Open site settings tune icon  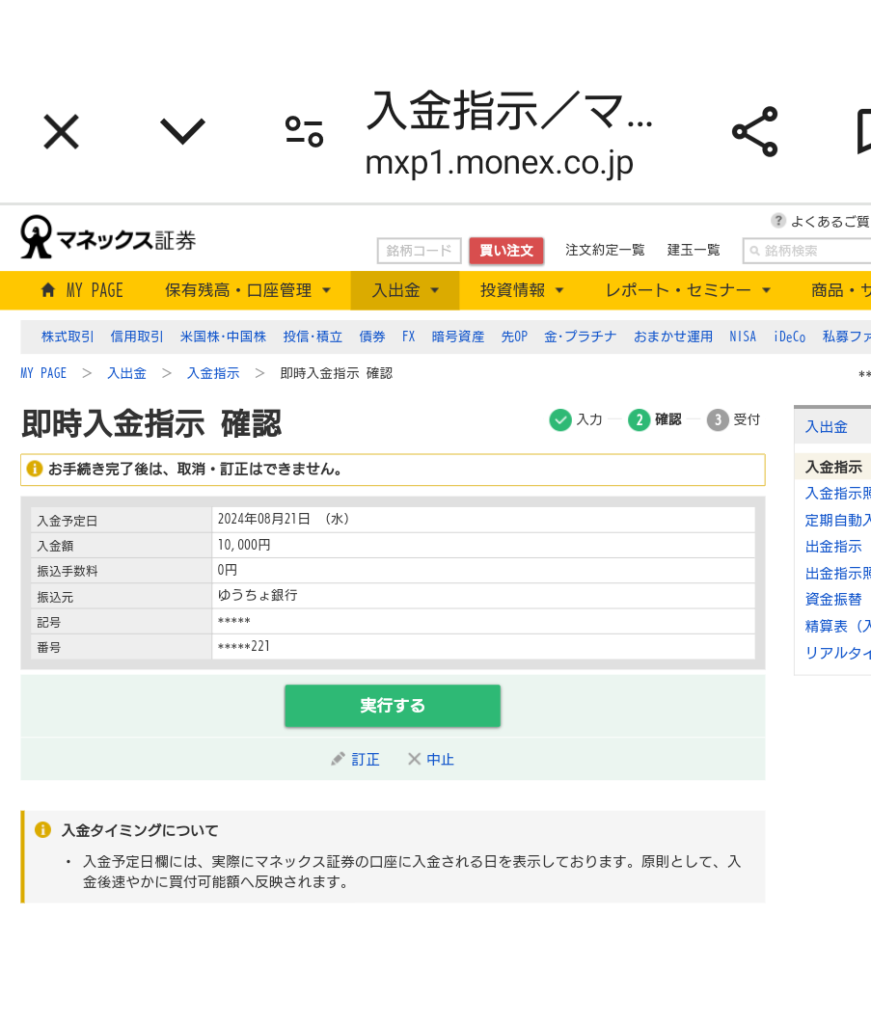coord(304,131)
